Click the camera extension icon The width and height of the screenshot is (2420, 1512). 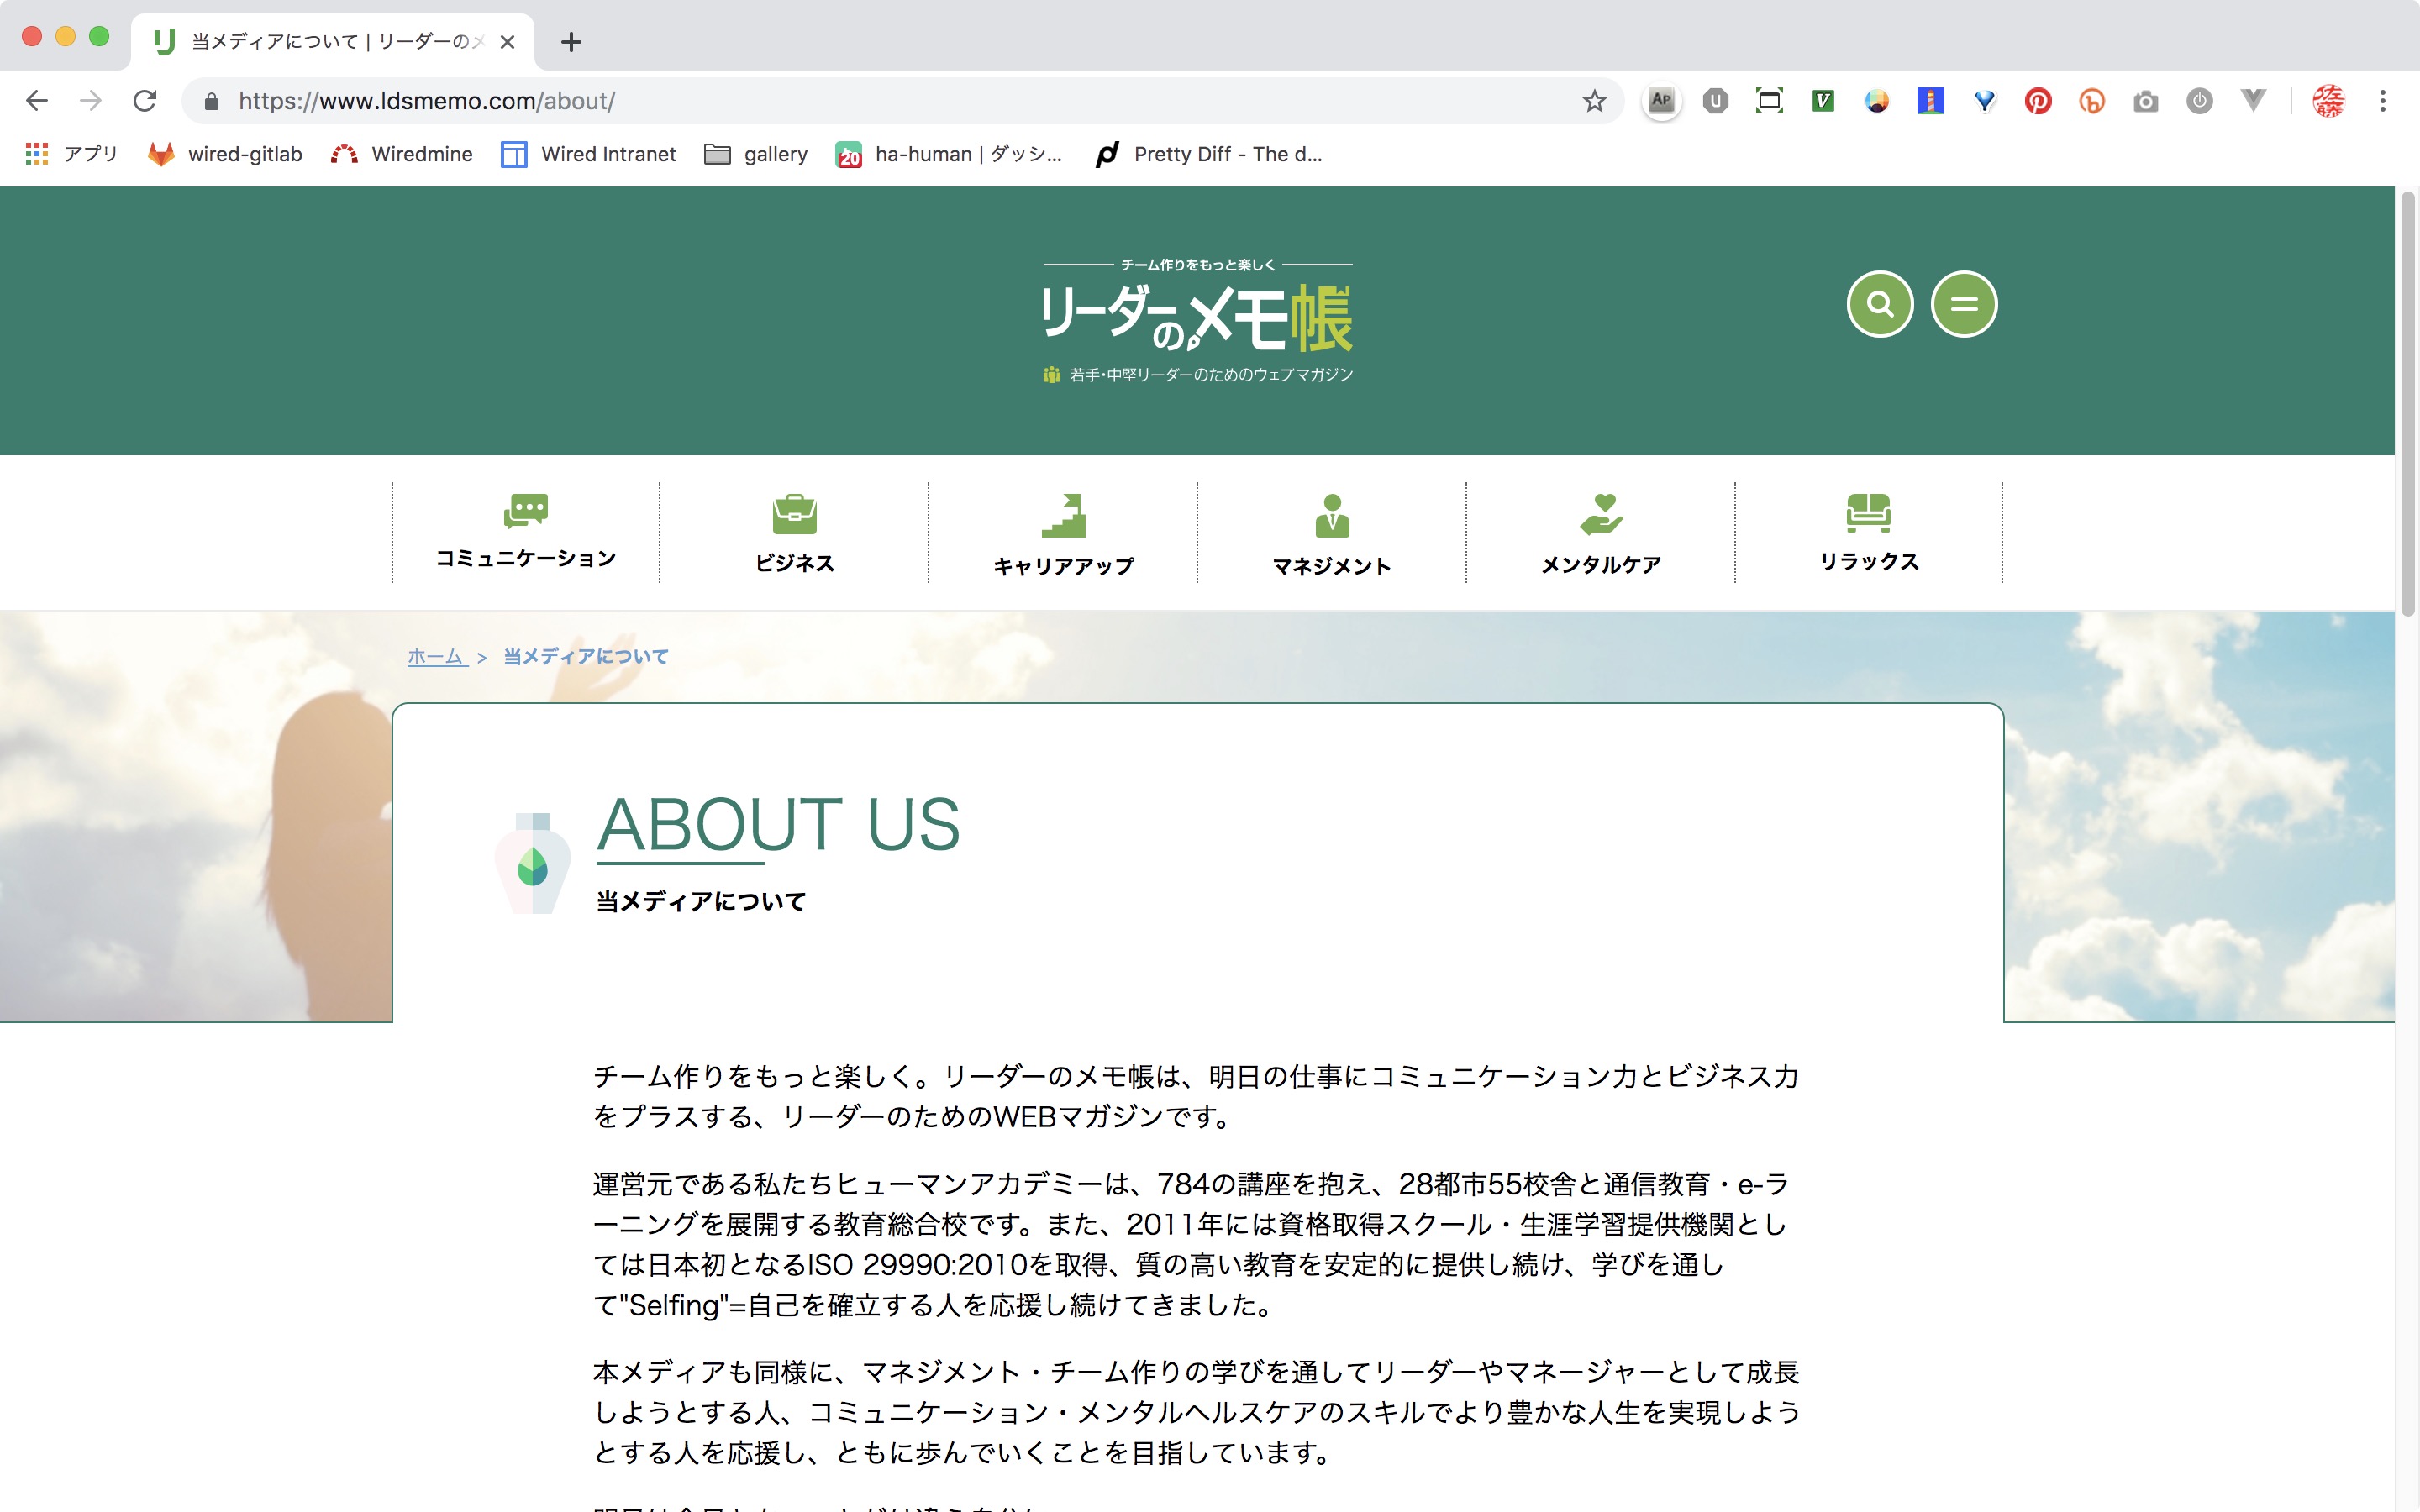click(2146, 101)
